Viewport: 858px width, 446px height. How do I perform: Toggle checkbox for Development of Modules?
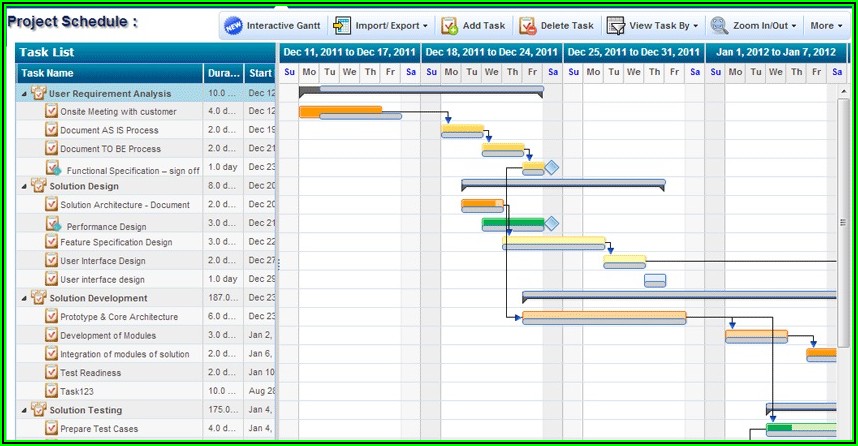tap(51, 334)
